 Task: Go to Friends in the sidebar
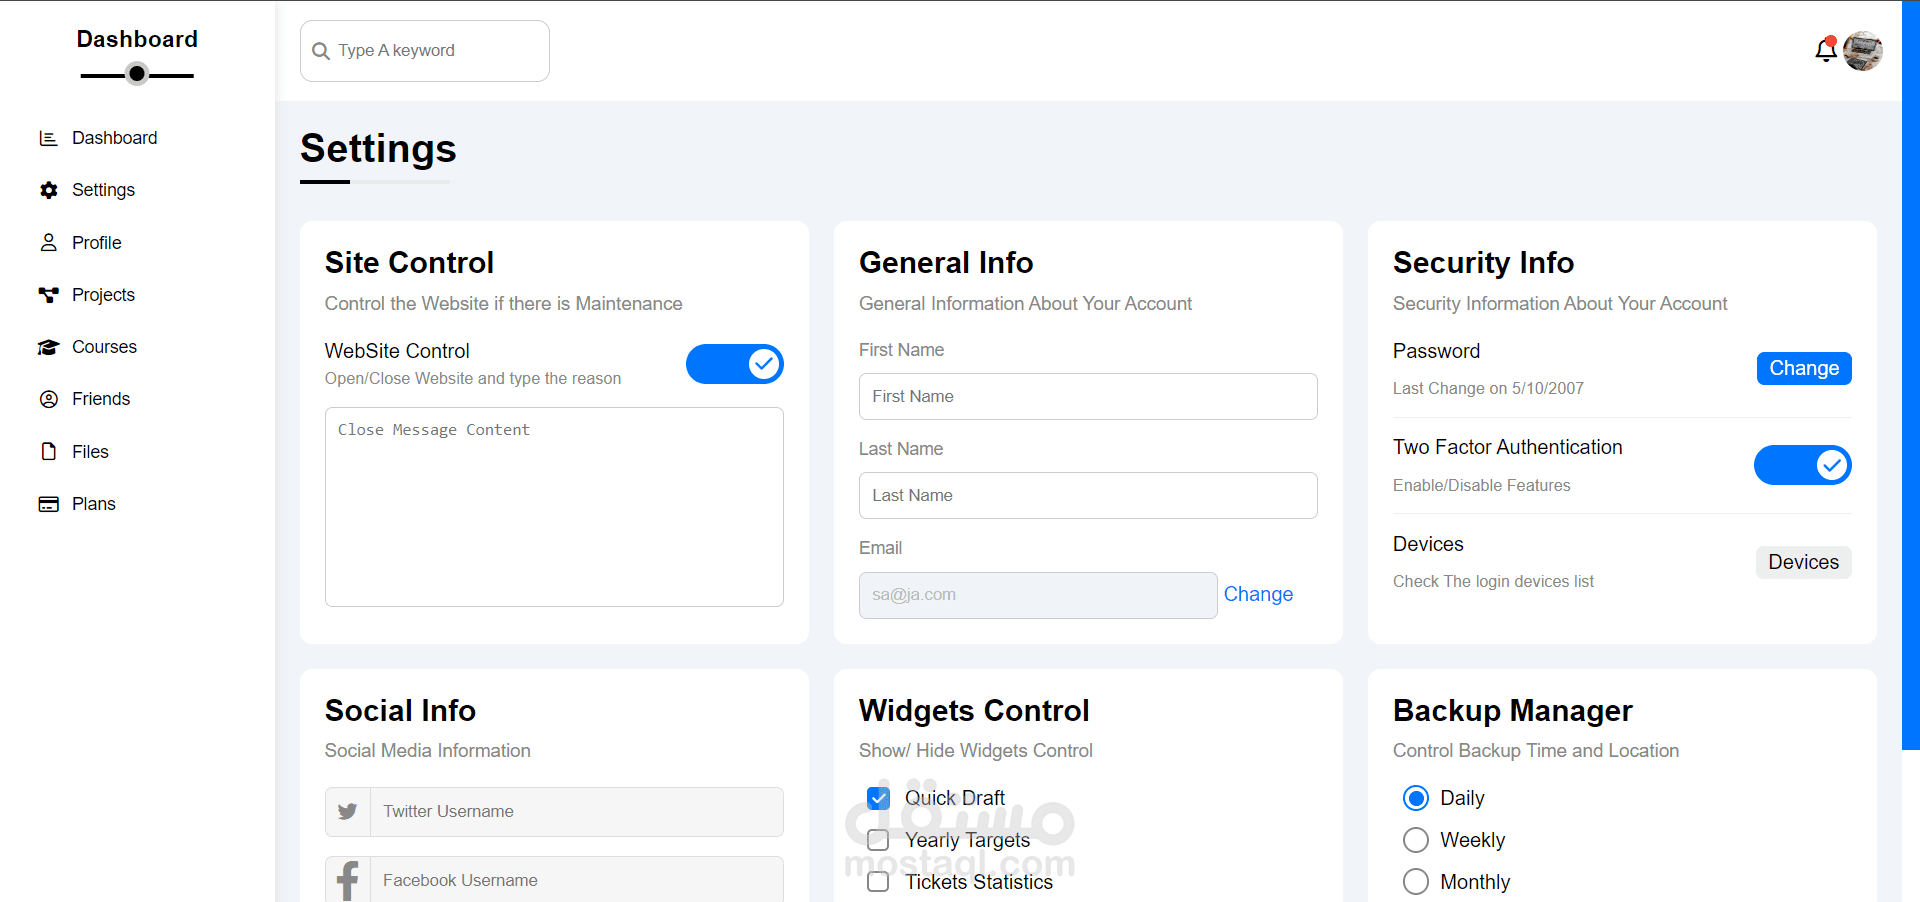101,399
